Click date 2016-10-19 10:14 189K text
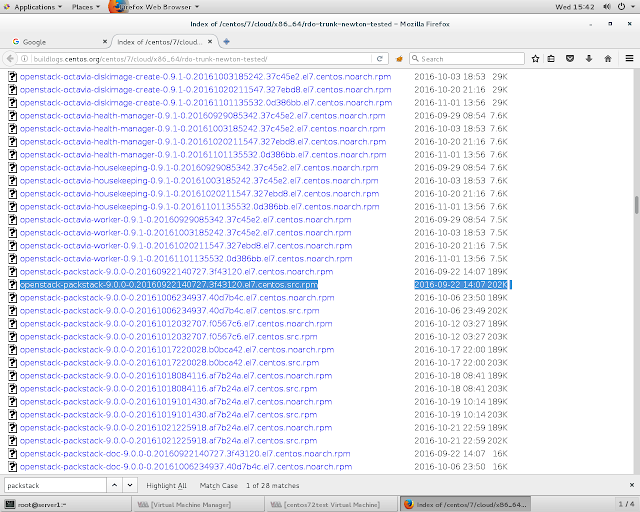The image size is (640, 512). coord(461,402)
